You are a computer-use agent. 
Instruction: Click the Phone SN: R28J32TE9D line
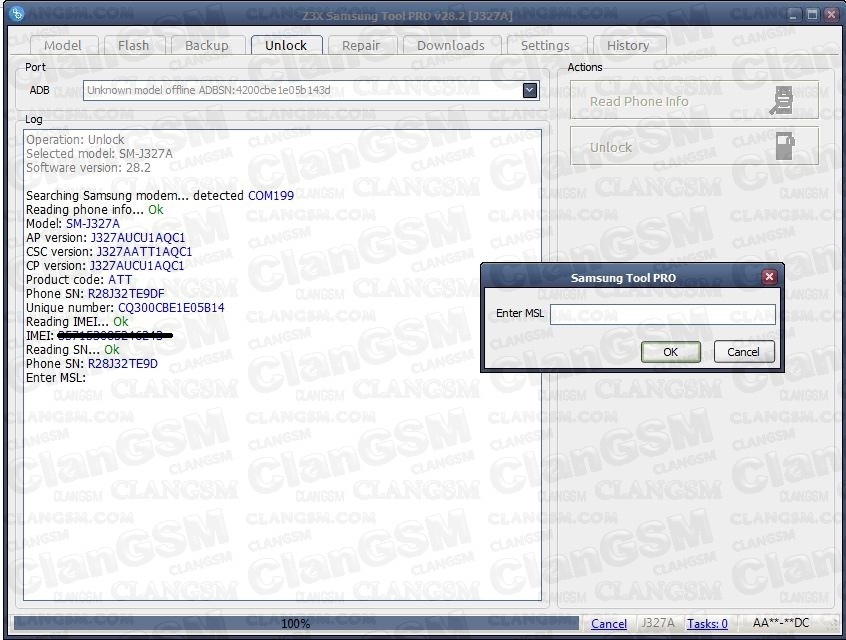click(x=92, y=364)
